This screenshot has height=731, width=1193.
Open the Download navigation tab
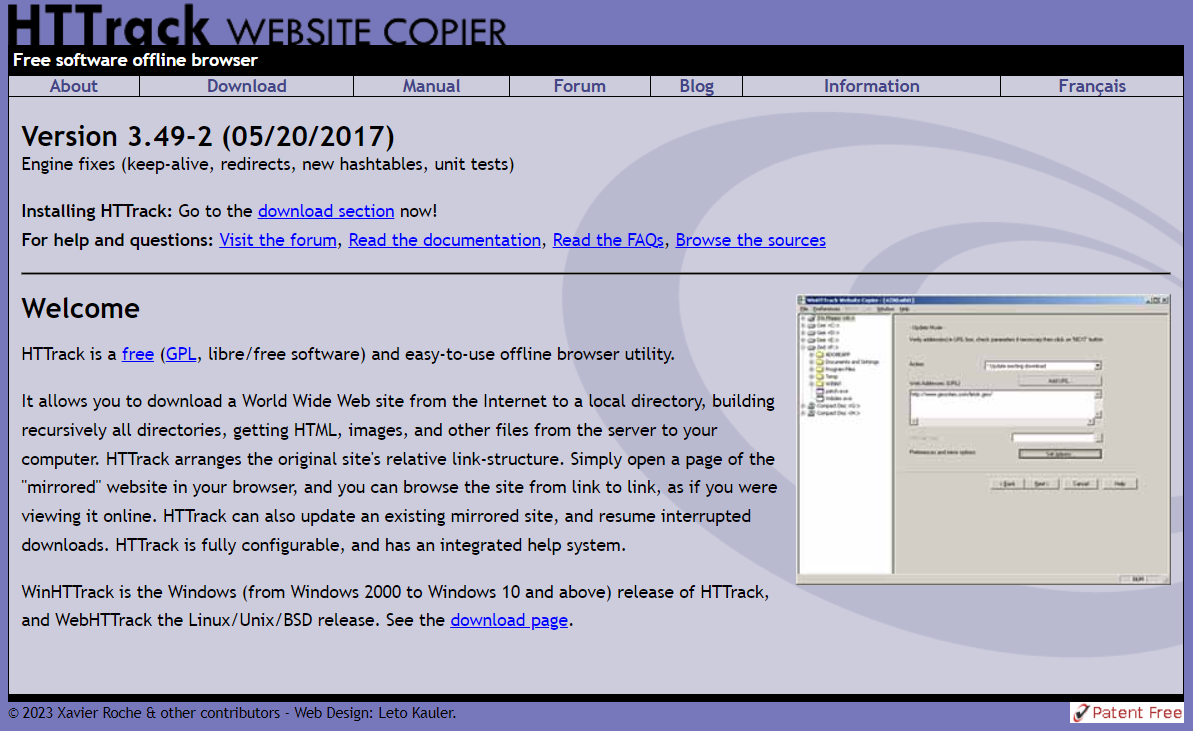pyautogui.click(x=247, y=86)
